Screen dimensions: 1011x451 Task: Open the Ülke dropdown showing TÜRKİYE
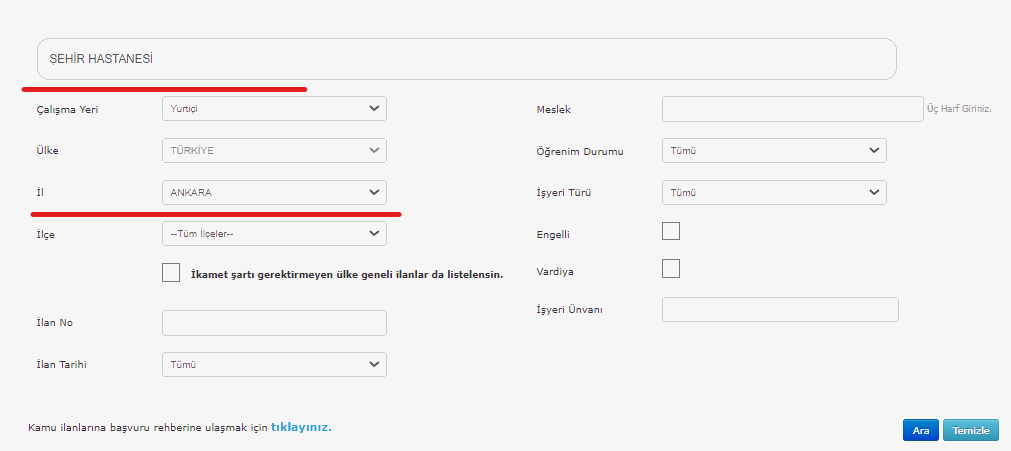tap(274, 150)
